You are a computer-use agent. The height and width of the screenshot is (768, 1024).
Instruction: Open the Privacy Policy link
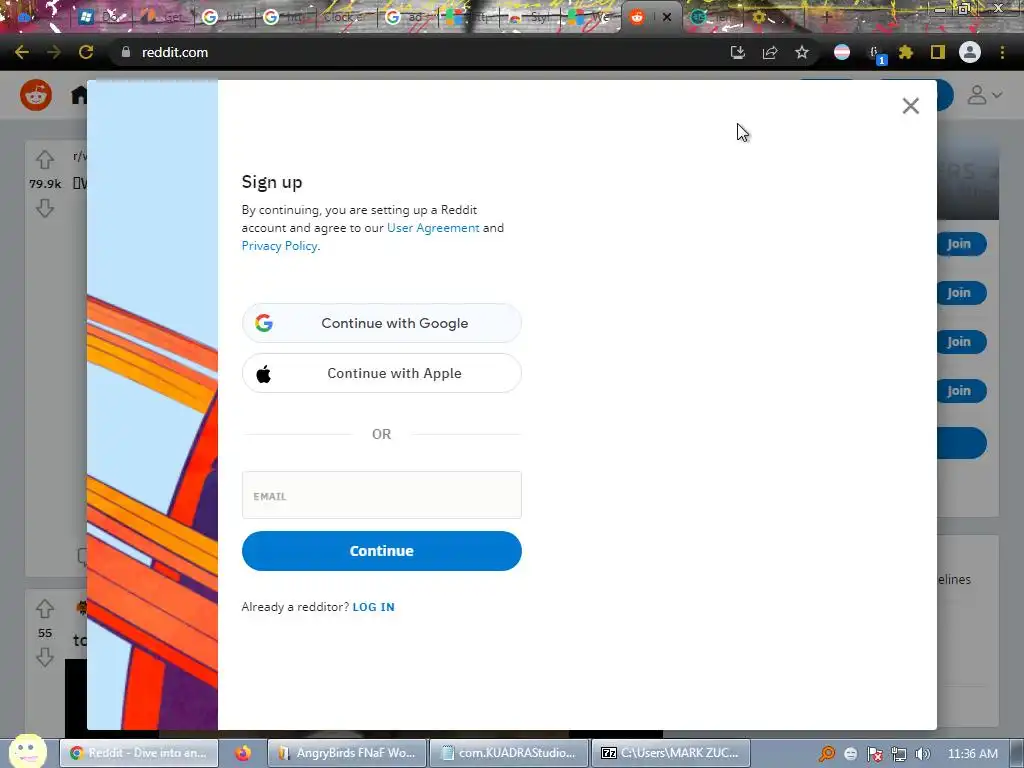[280, 246]
